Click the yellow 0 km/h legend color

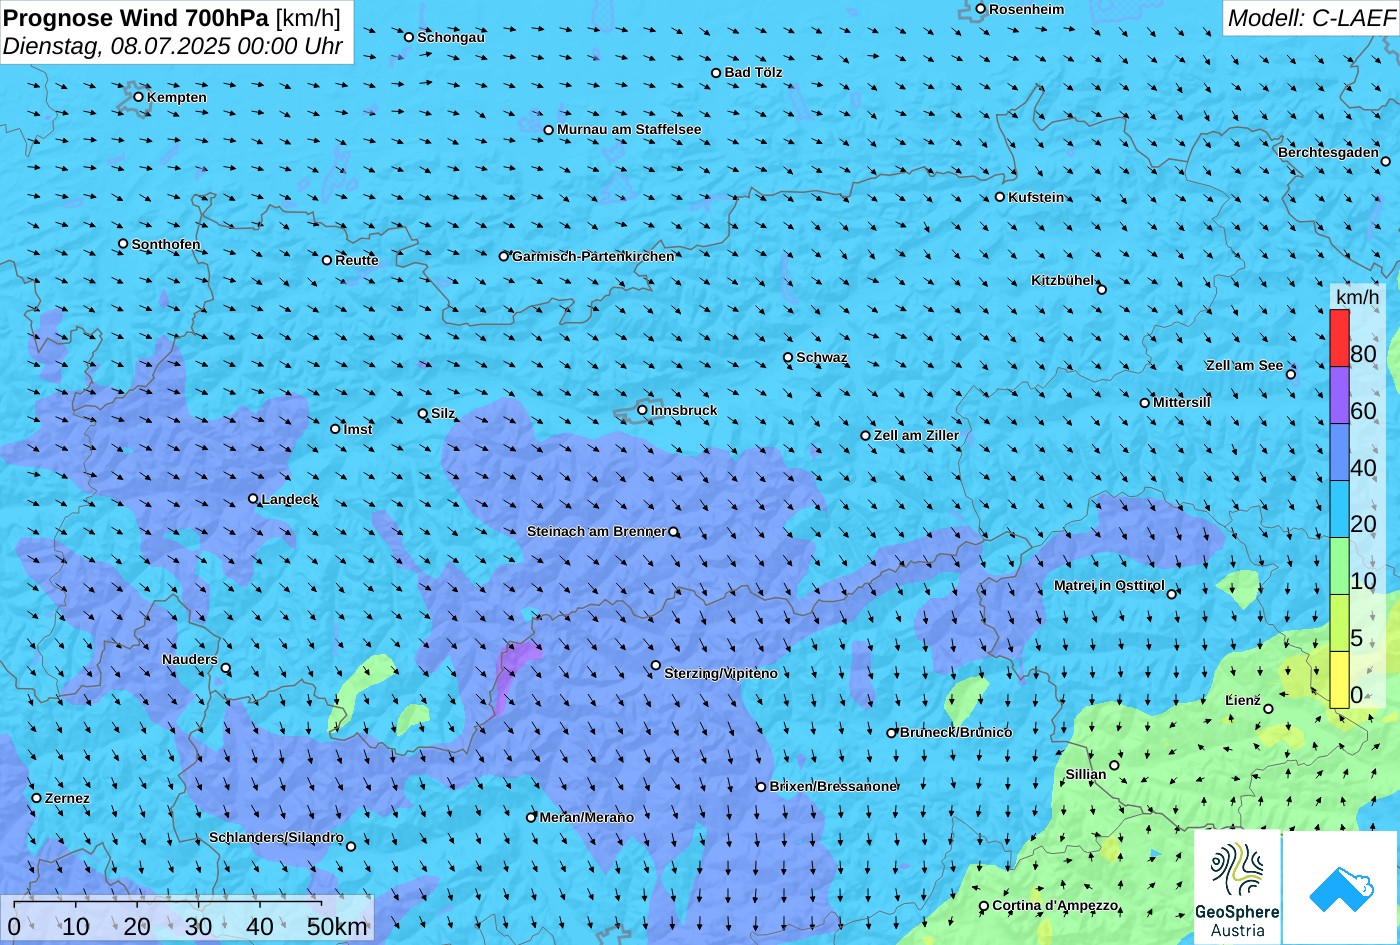[x=1339, y=680]
